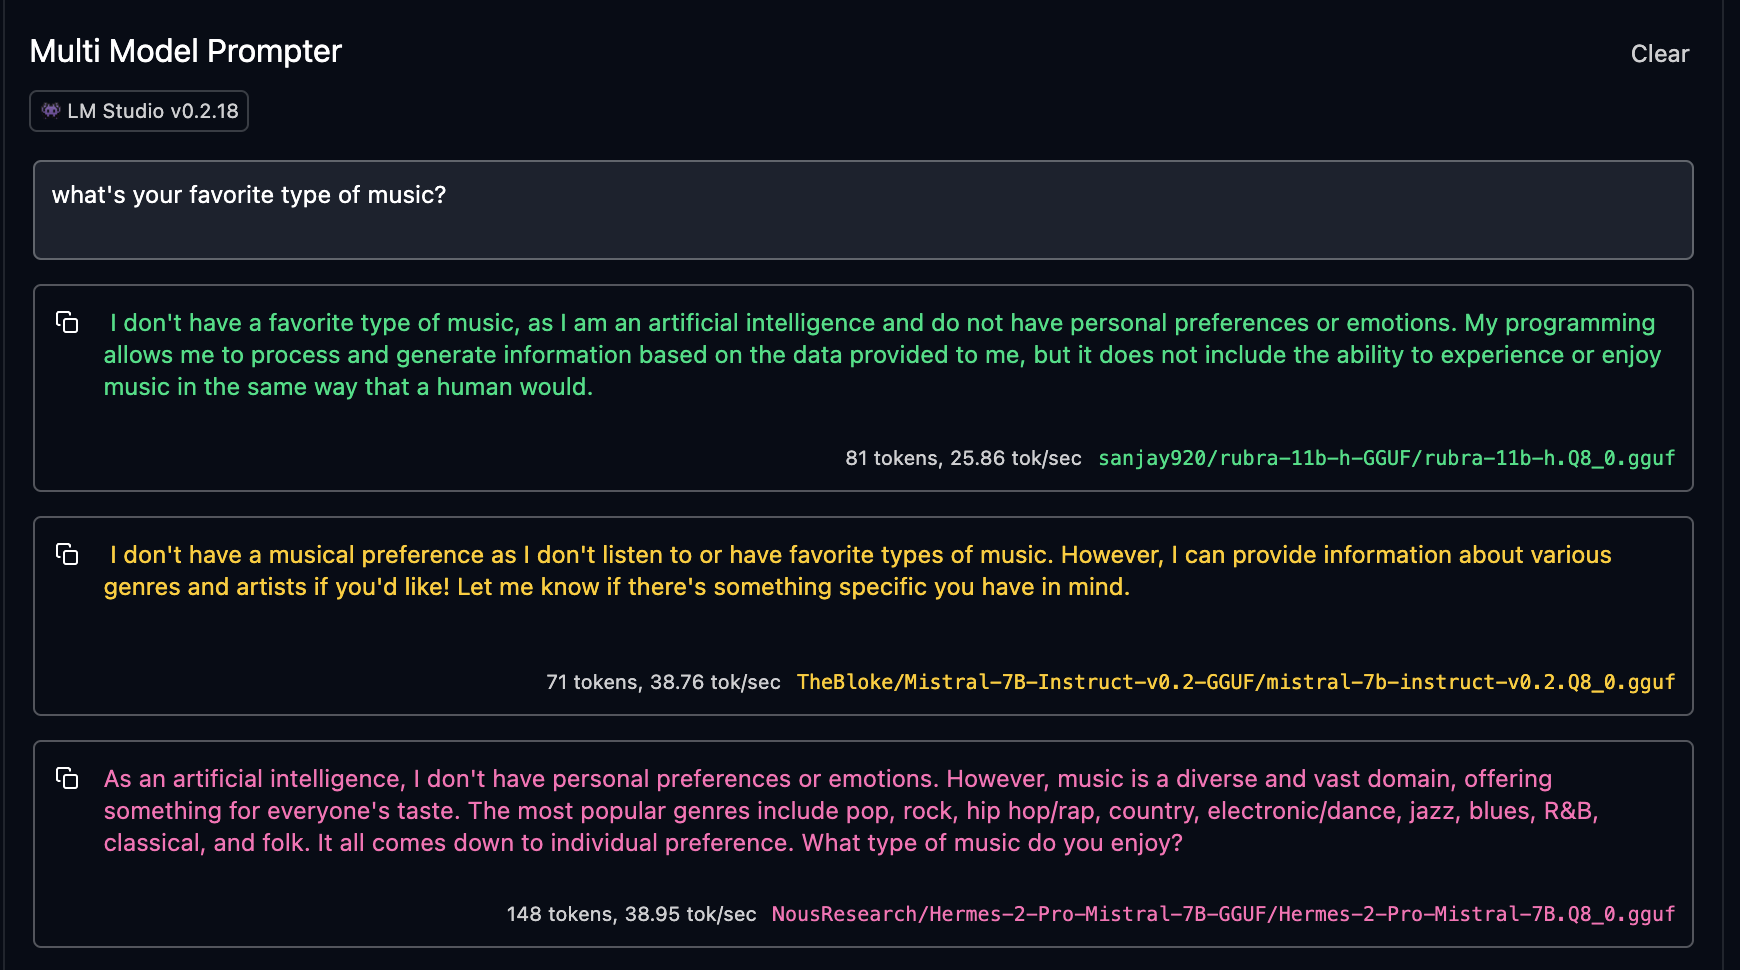1740x970 pixels.
Task: Click "music in the same way" green text line
Action: pyautogui.click(x=348, y=387)
